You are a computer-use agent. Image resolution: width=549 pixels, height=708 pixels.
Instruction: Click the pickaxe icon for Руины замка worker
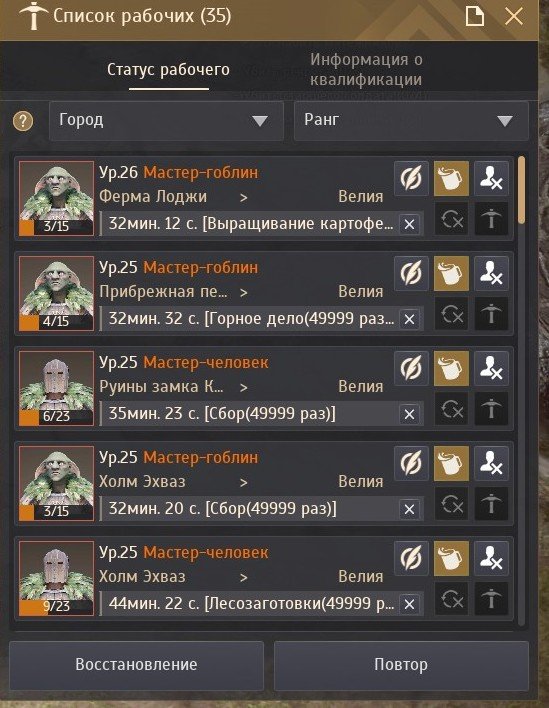[491, 409]
